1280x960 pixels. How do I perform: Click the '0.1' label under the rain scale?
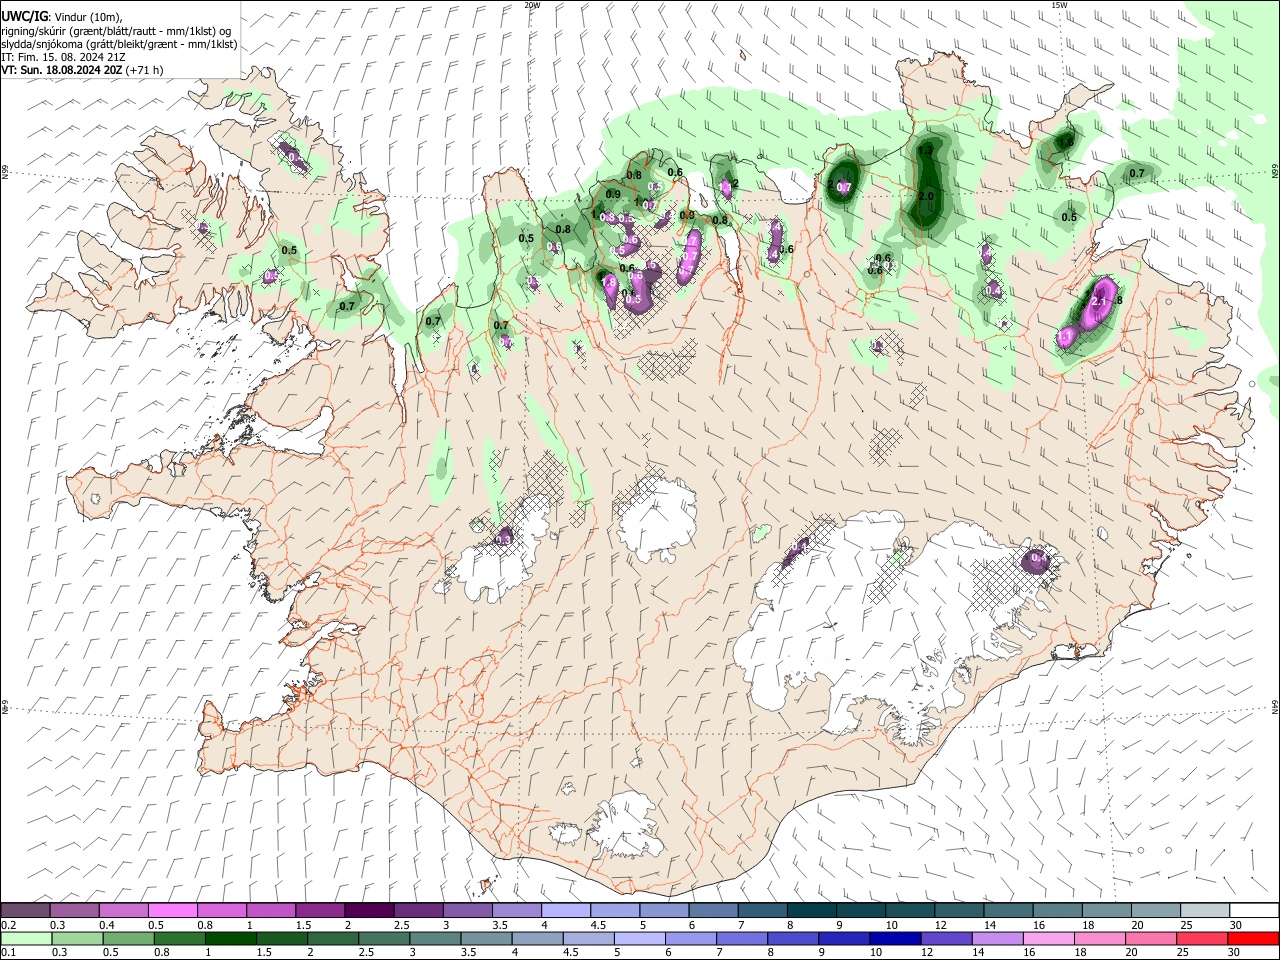9,952
